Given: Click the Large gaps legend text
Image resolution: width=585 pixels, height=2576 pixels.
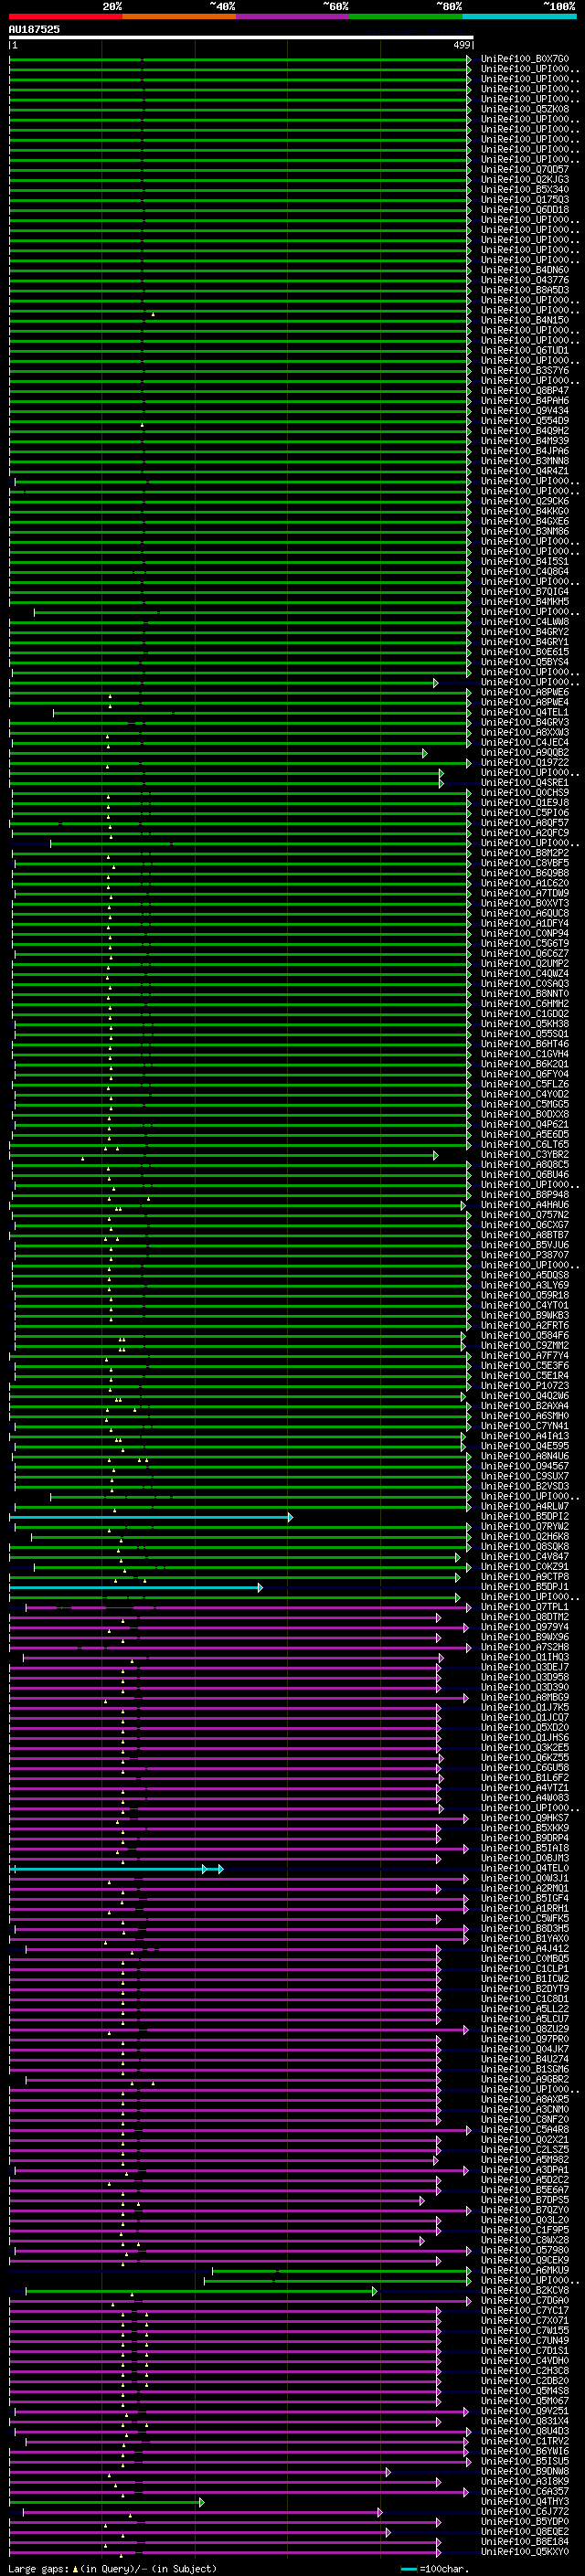Looking at the screenshot, I should (x=39, y=2568).
